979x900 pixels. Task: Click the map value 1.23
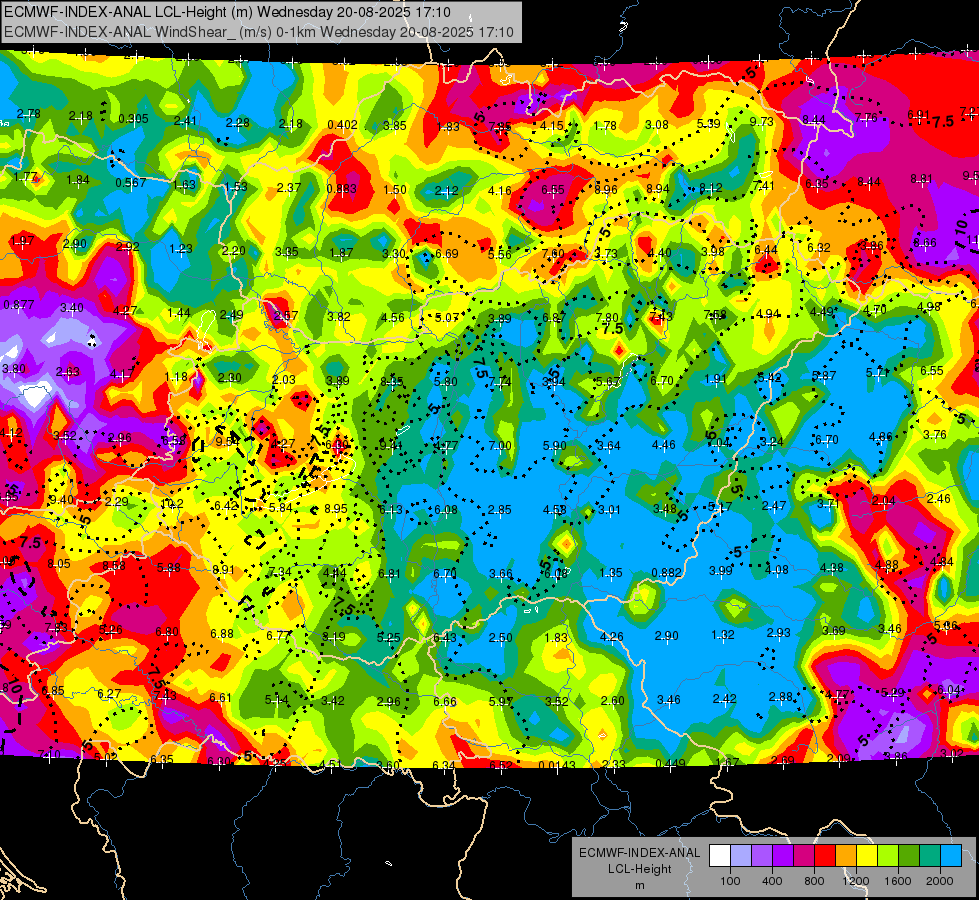coord(181,249)
